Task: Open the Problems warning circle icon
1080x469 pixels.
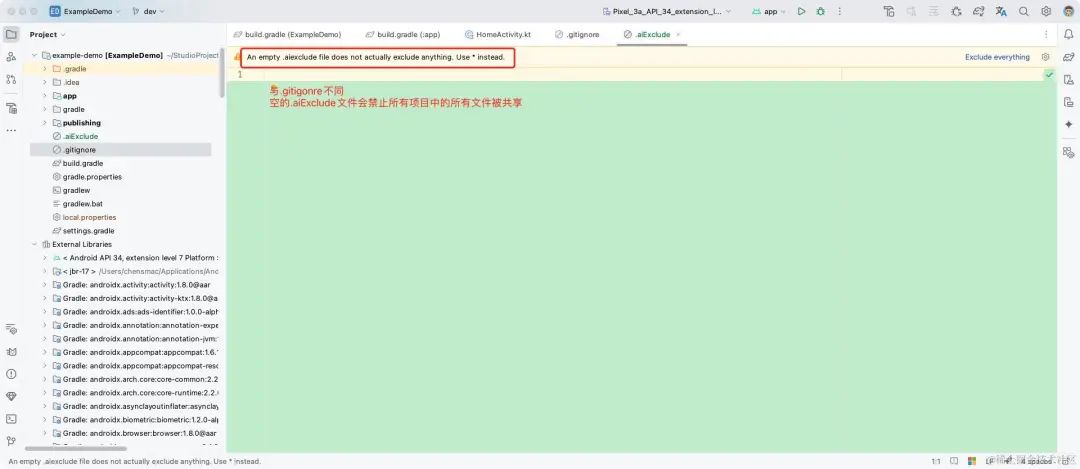Action: tap(11, 374)
